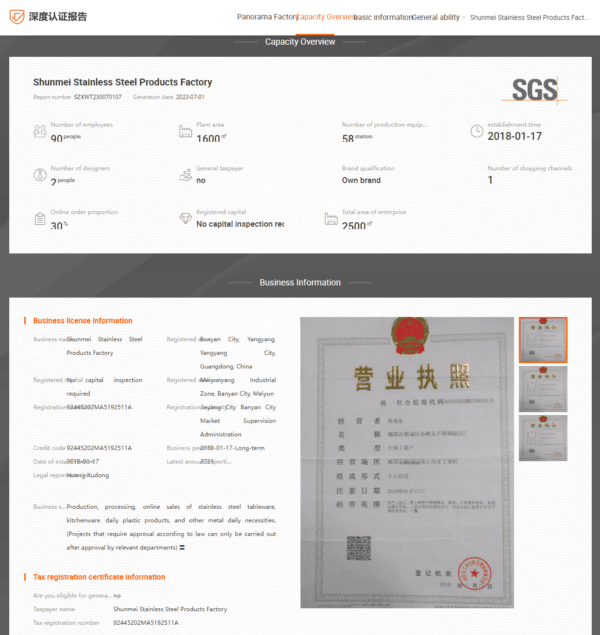Click the business period 2018-01-17-Long-term
The width and height of the screenshot is (600, 635).
(x=232, y=448)
